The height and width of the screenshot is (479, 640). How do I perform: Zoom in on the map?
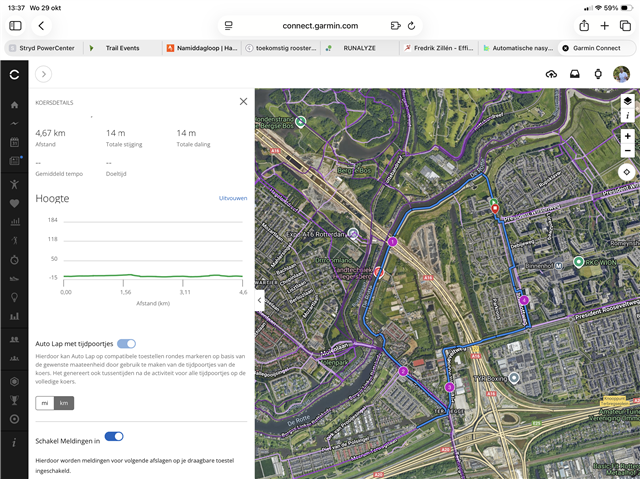(627, 136)
